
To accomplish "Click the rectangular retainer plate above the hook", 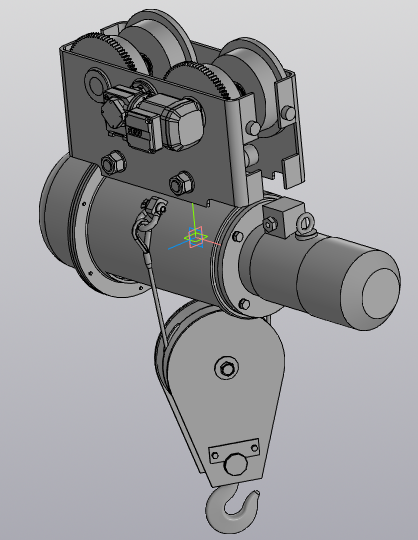I will click(x=234, y=450).
